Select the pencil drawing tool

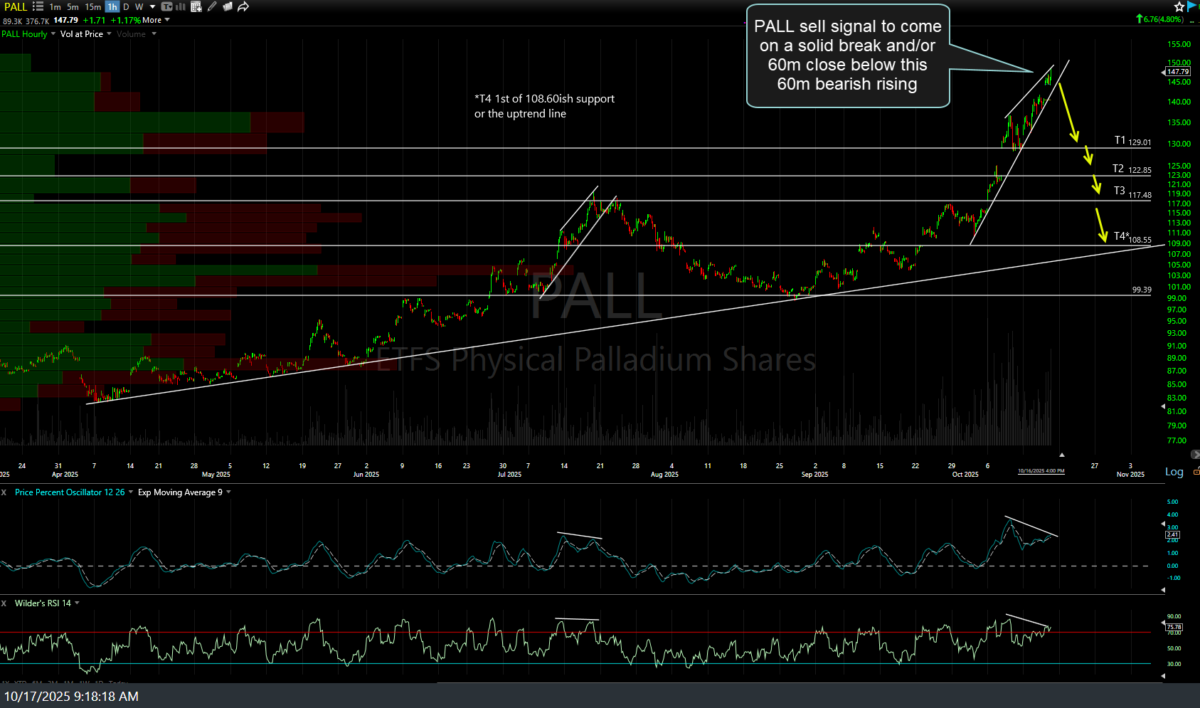click(213, 7)
